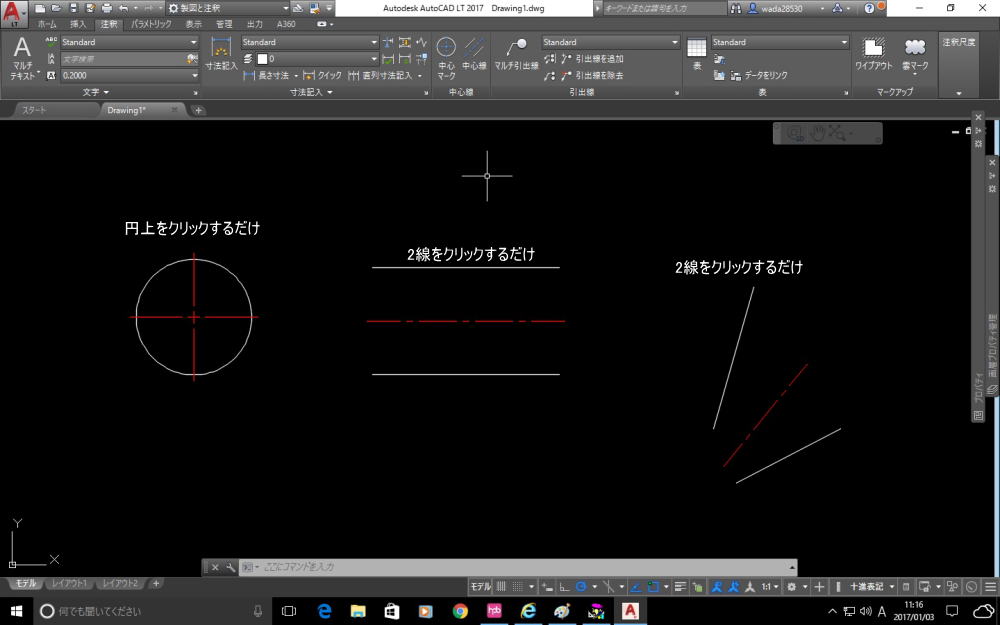
Task: Switch to the 表示 ribbon tab
Action: pos(193,24)
